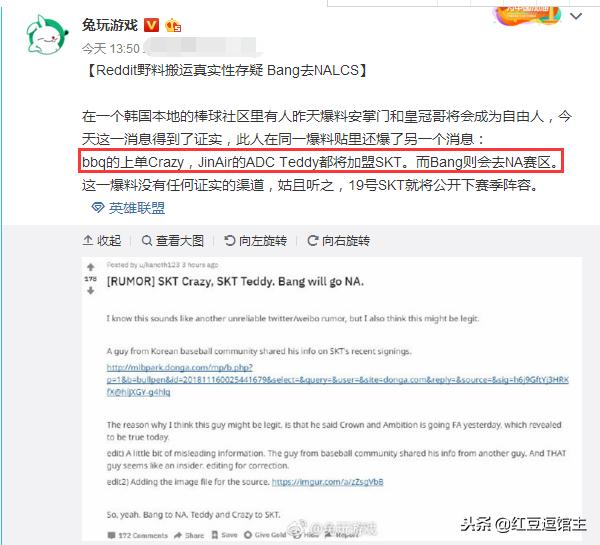600x545 pixels.
Task: Click the diamond icon beside 英雄联盟
Action: 98,208
